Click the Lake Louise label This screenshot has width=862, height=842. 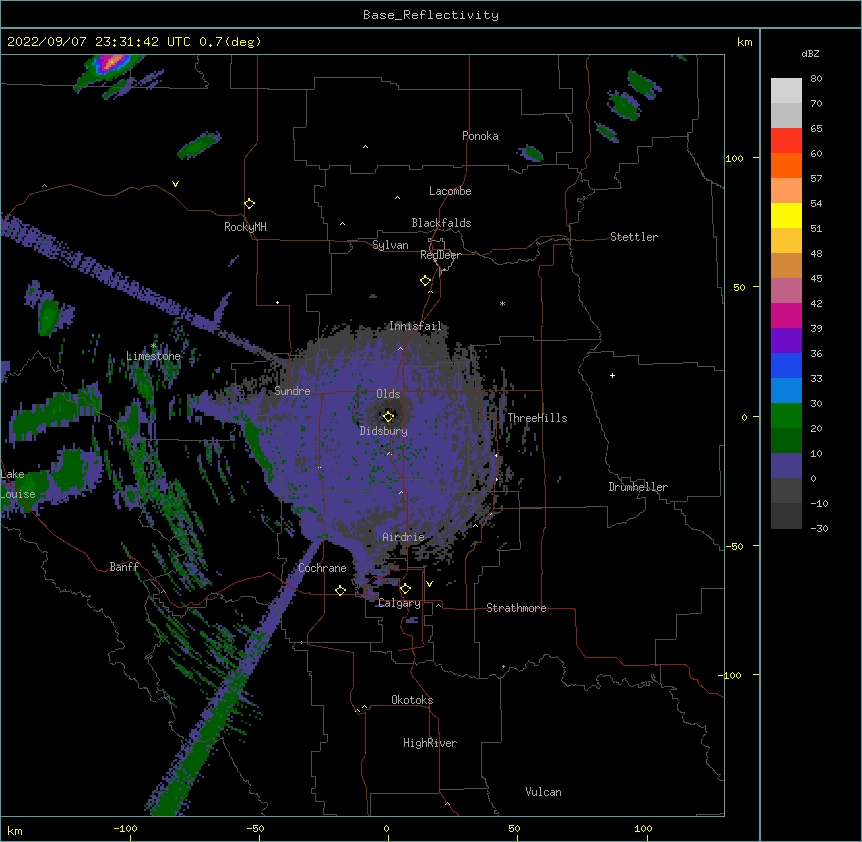tap(18, 484)
